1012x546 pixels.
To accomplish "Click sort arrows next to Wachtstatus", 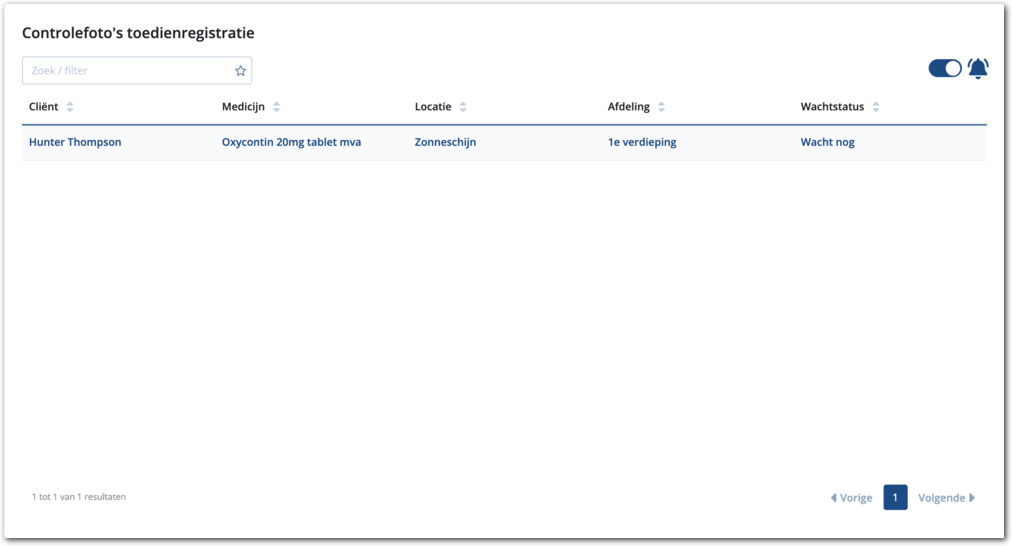I will point(875,107).
